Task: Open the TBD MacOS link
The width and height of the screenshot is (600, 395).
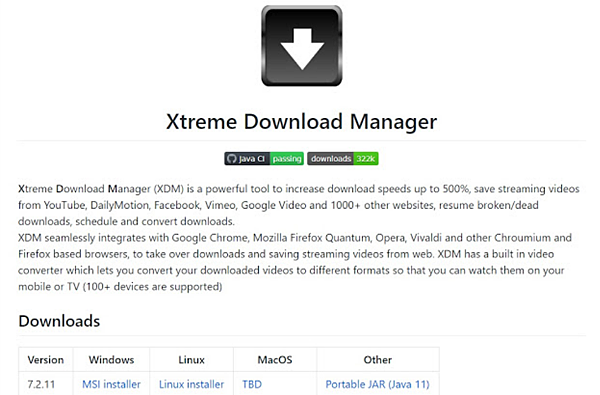Action: [252, 384]
